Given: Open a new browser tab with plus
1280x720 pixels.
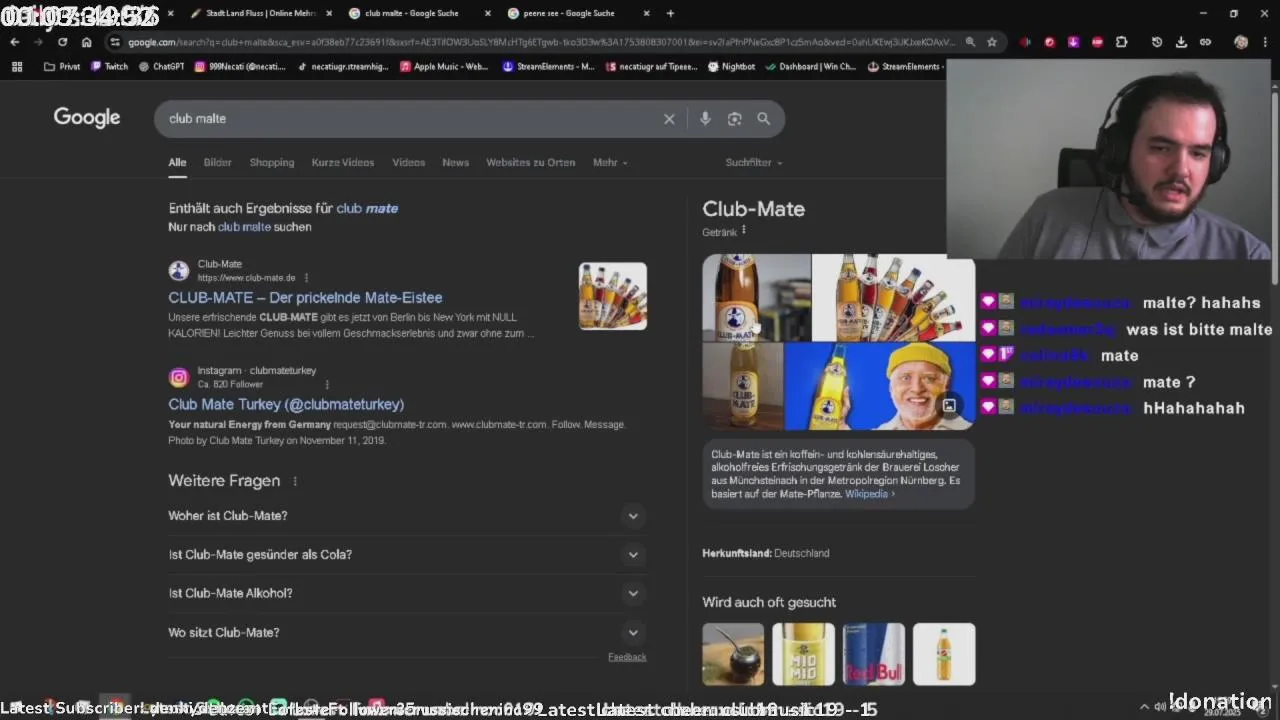Looking at the screenshot, I should [x=670, y=13].
